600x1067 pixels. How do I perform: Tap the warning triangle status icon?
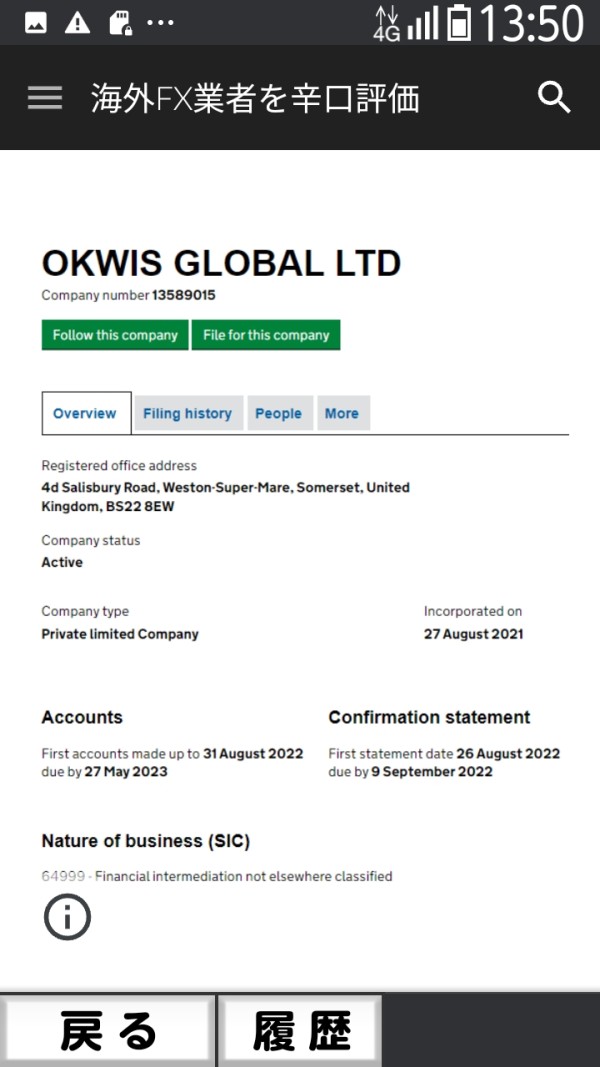77,23
